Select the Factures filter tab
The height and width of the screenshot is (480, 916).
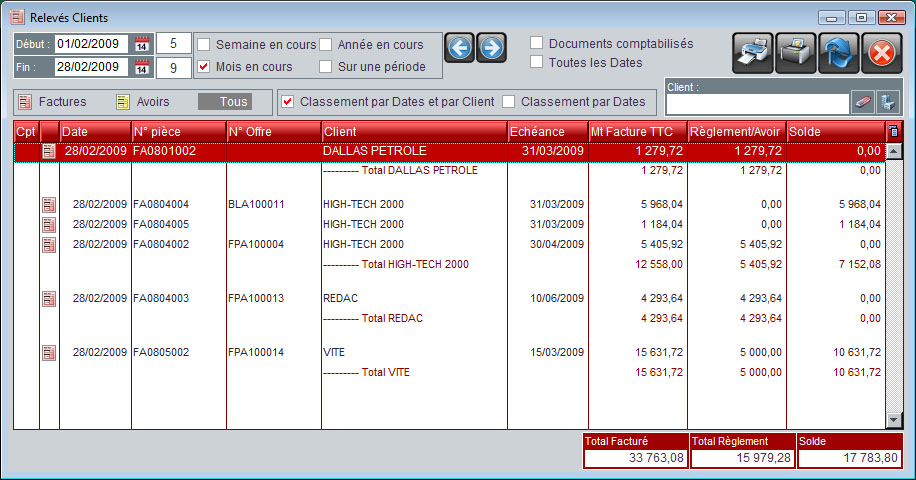coord(53,102)
